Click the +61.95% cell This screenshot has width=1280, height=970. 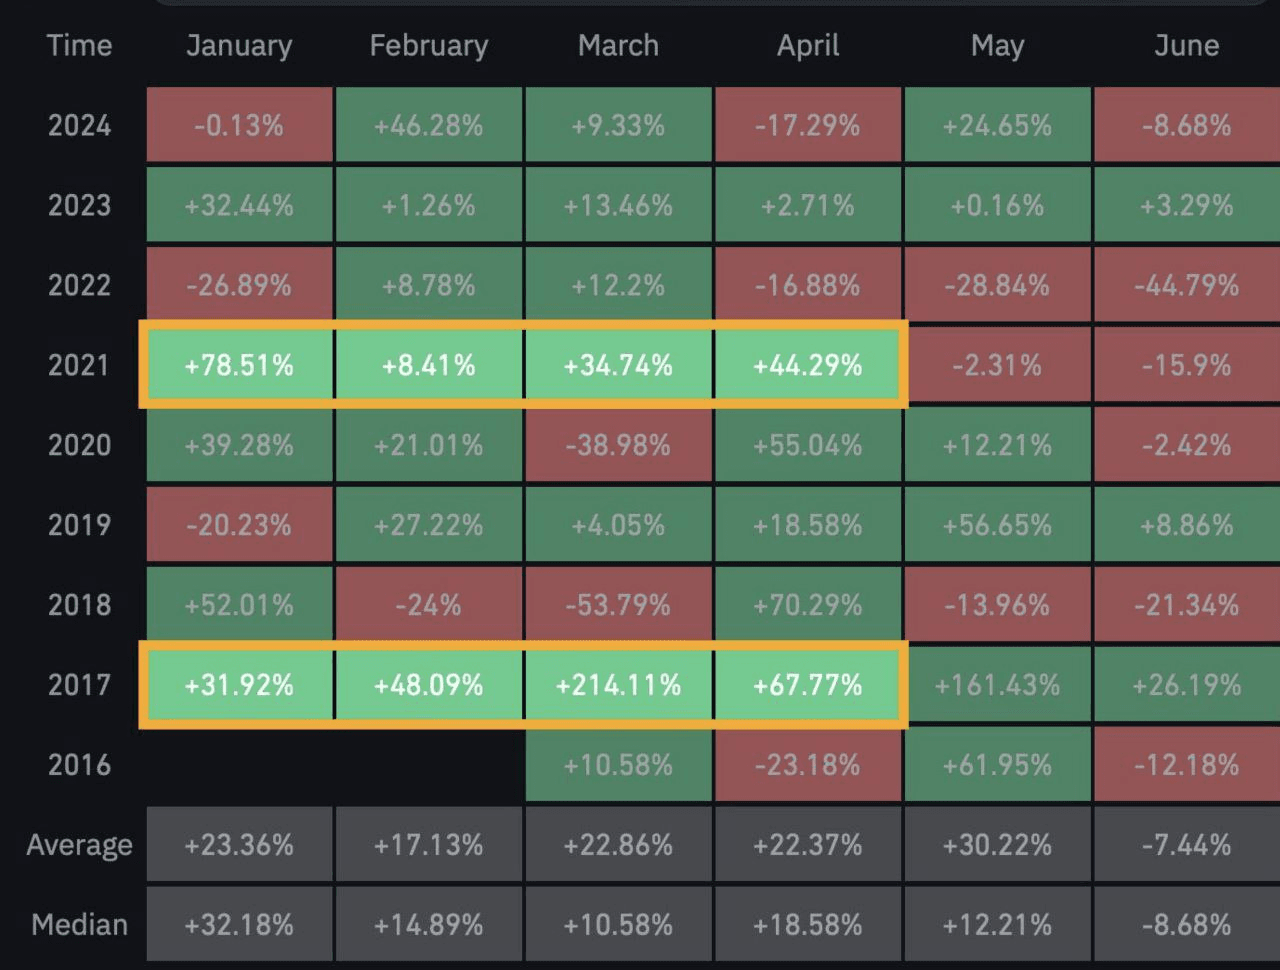click(x=997, y=765)
